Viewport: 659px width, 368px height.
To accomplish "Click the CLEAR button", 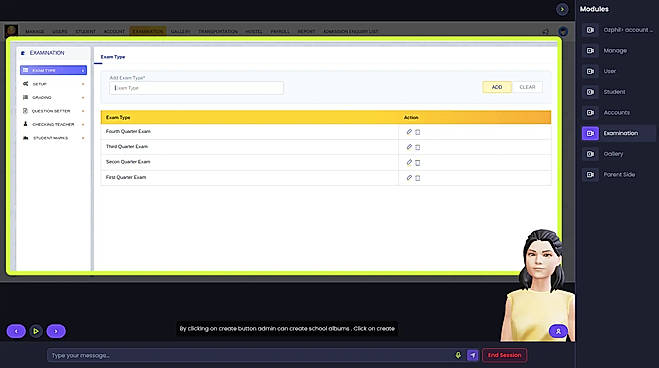I will tap(527, 87).
